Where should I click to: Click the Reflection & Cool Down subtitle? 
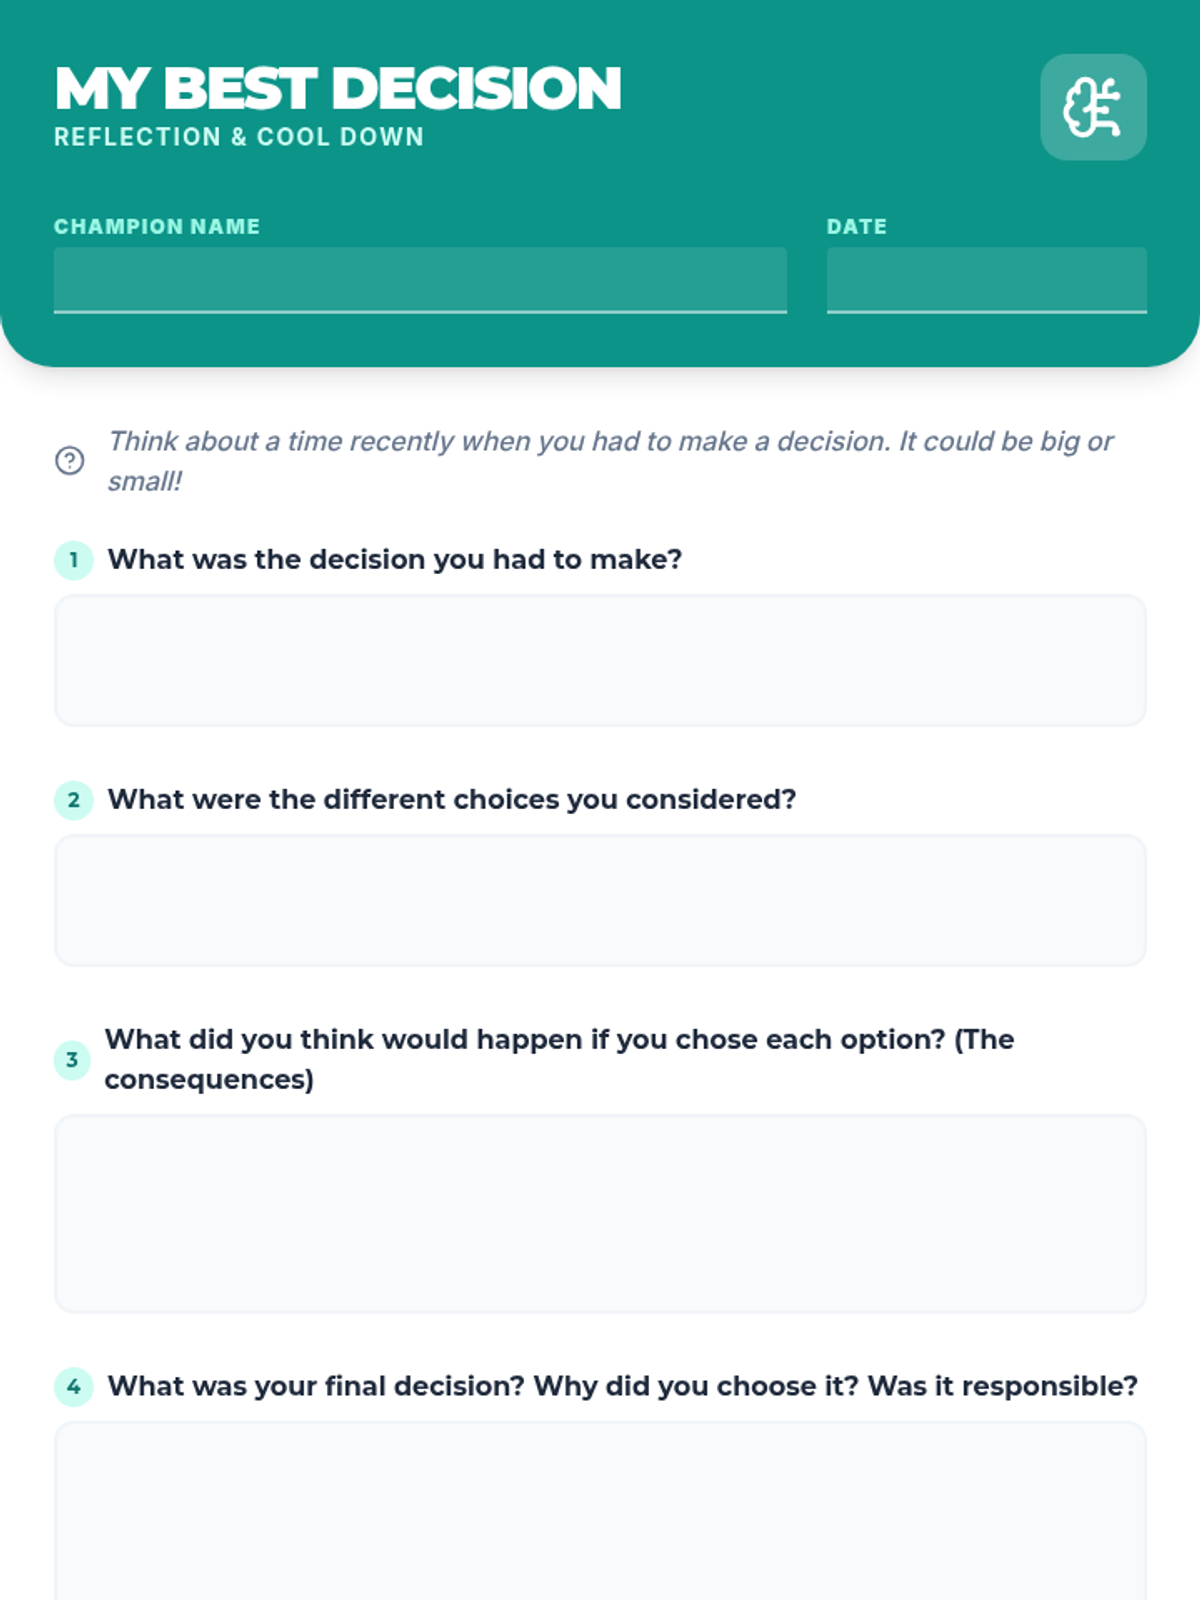239,137
